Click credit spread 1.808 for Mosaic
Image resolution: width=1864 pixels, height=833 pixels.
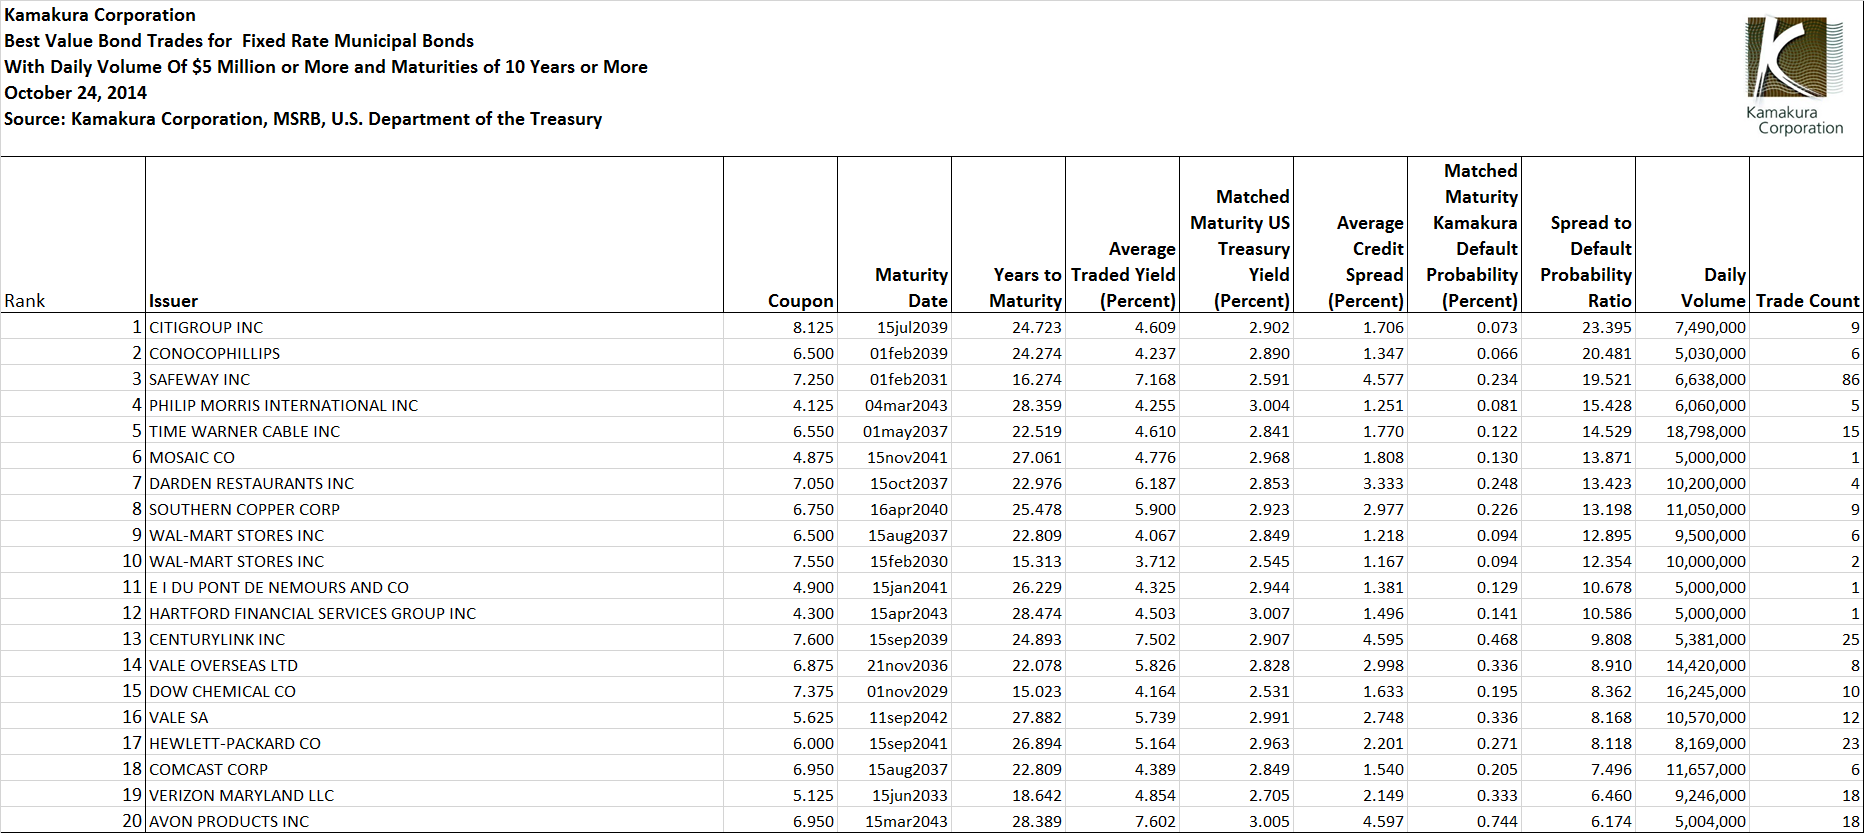point(1383,458)
